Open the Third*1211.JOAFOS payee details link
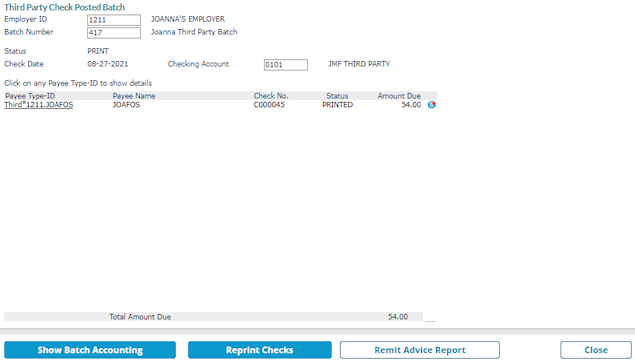Screen dimensions: 635x362 coord(38,105)
